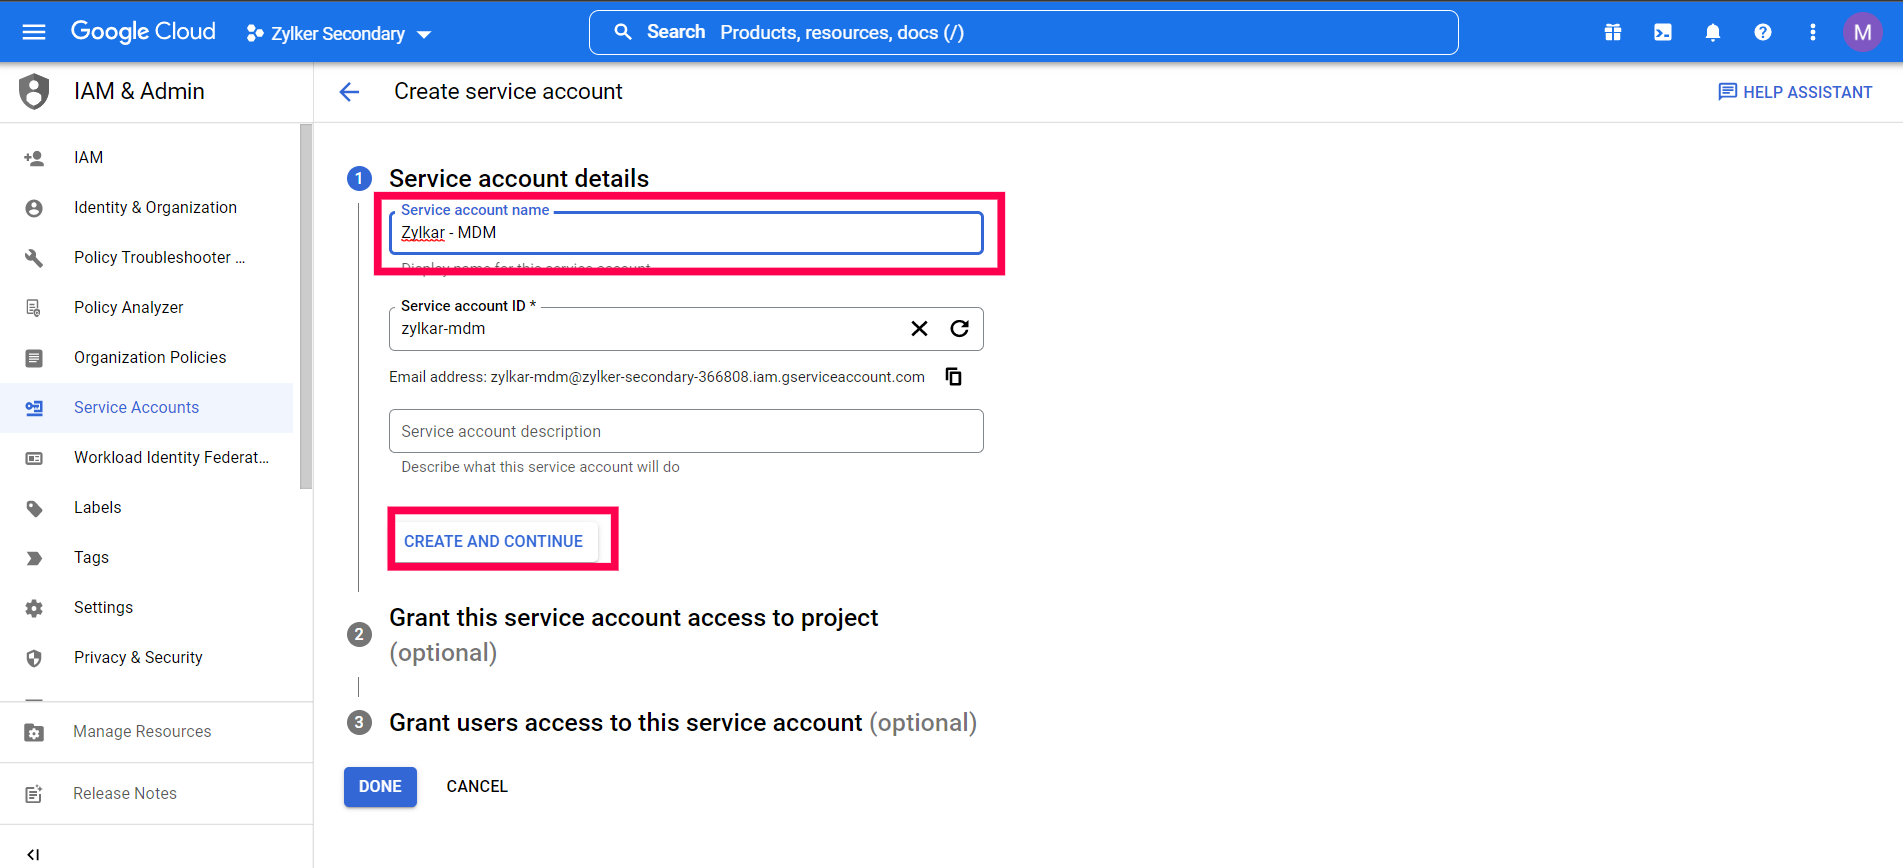Click the Google Cloud logo
Screen dimensions: 1903x868
pos(143,32)
